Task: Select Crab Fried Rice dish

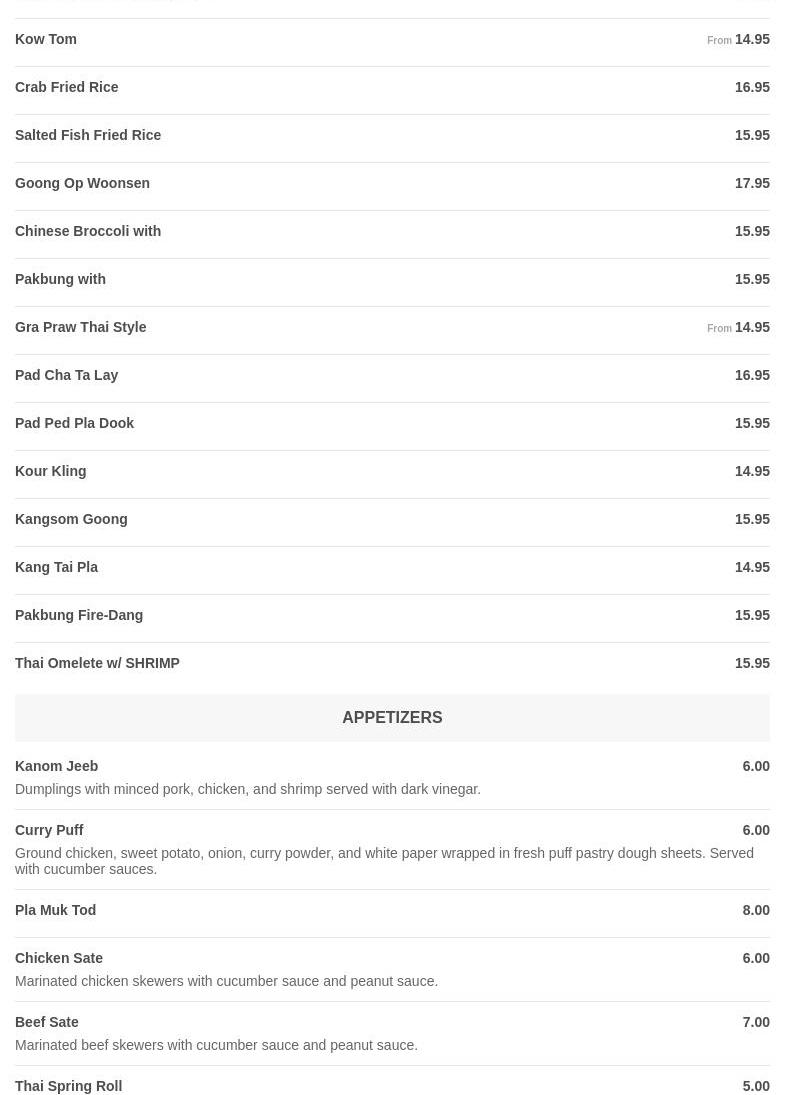Action: [x=67, y=87]
